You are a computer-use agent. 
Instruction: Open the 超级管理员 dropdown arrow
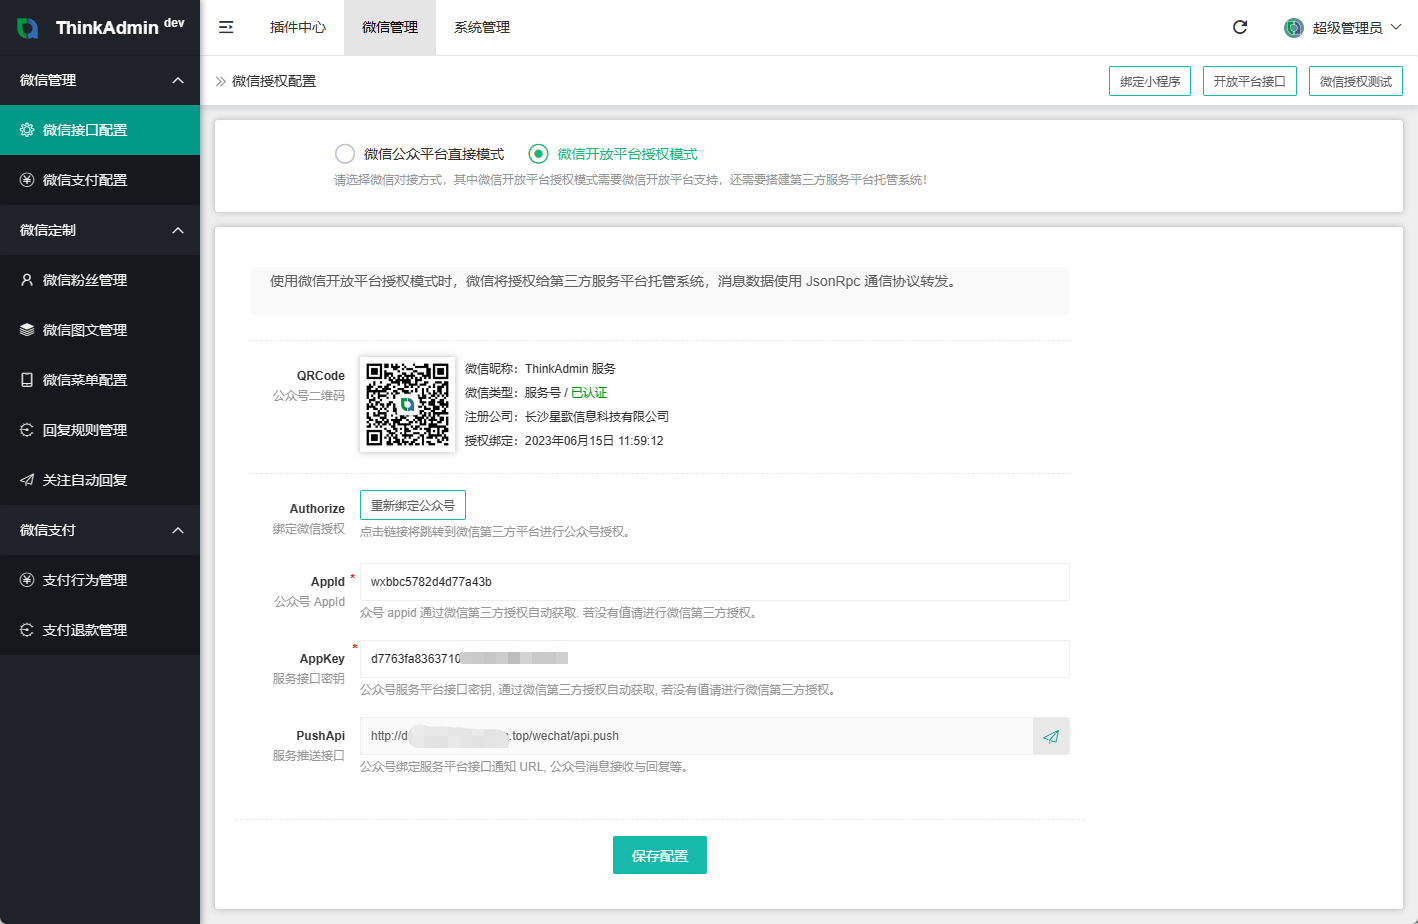pyautogui.click(x=1396, y=27)
